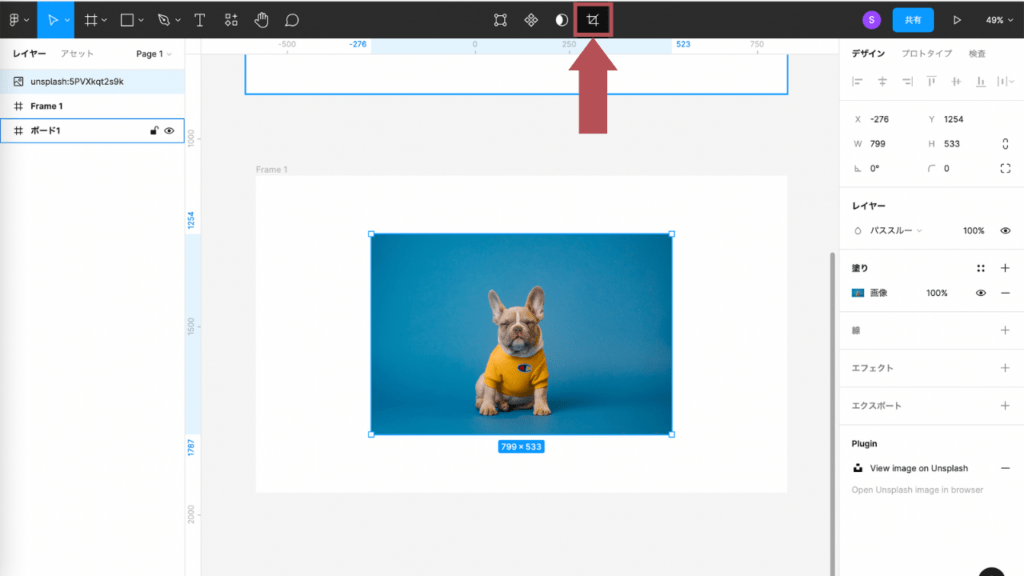Align selection to top

[932, 82]
